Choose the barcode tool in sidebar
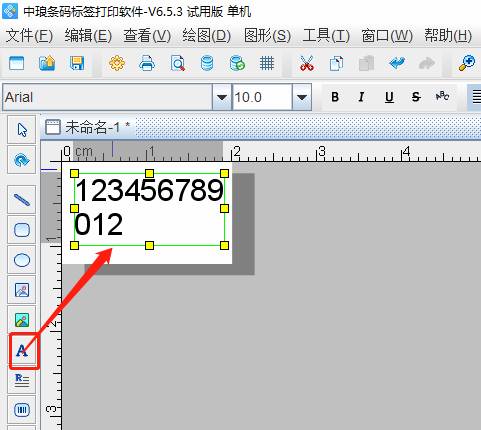The width and height of the screenshot is (481, 430). pos(22,410)
